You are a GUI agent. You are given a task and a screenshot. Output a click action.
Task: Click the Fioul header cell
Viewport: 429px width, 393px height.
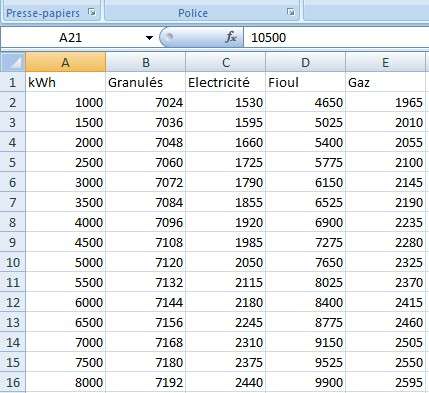tap(305, 82)
